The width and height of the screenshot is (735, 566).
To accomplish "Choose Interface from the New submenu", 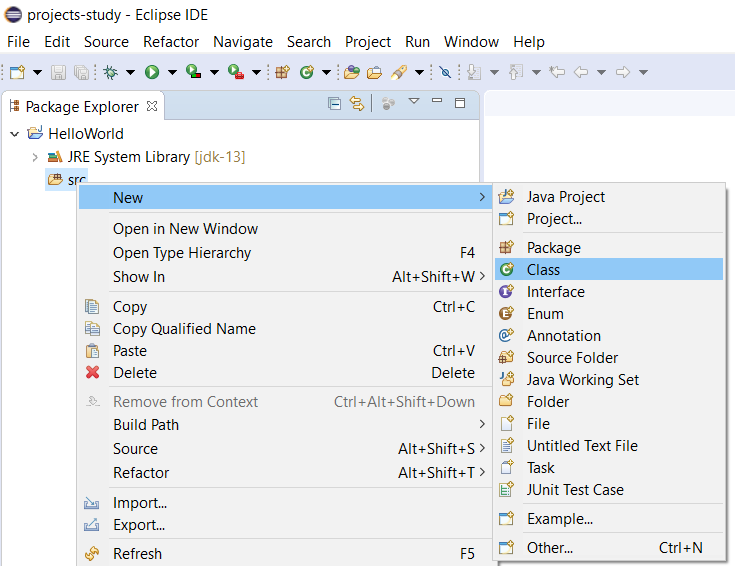I will (x=609, y=292).
